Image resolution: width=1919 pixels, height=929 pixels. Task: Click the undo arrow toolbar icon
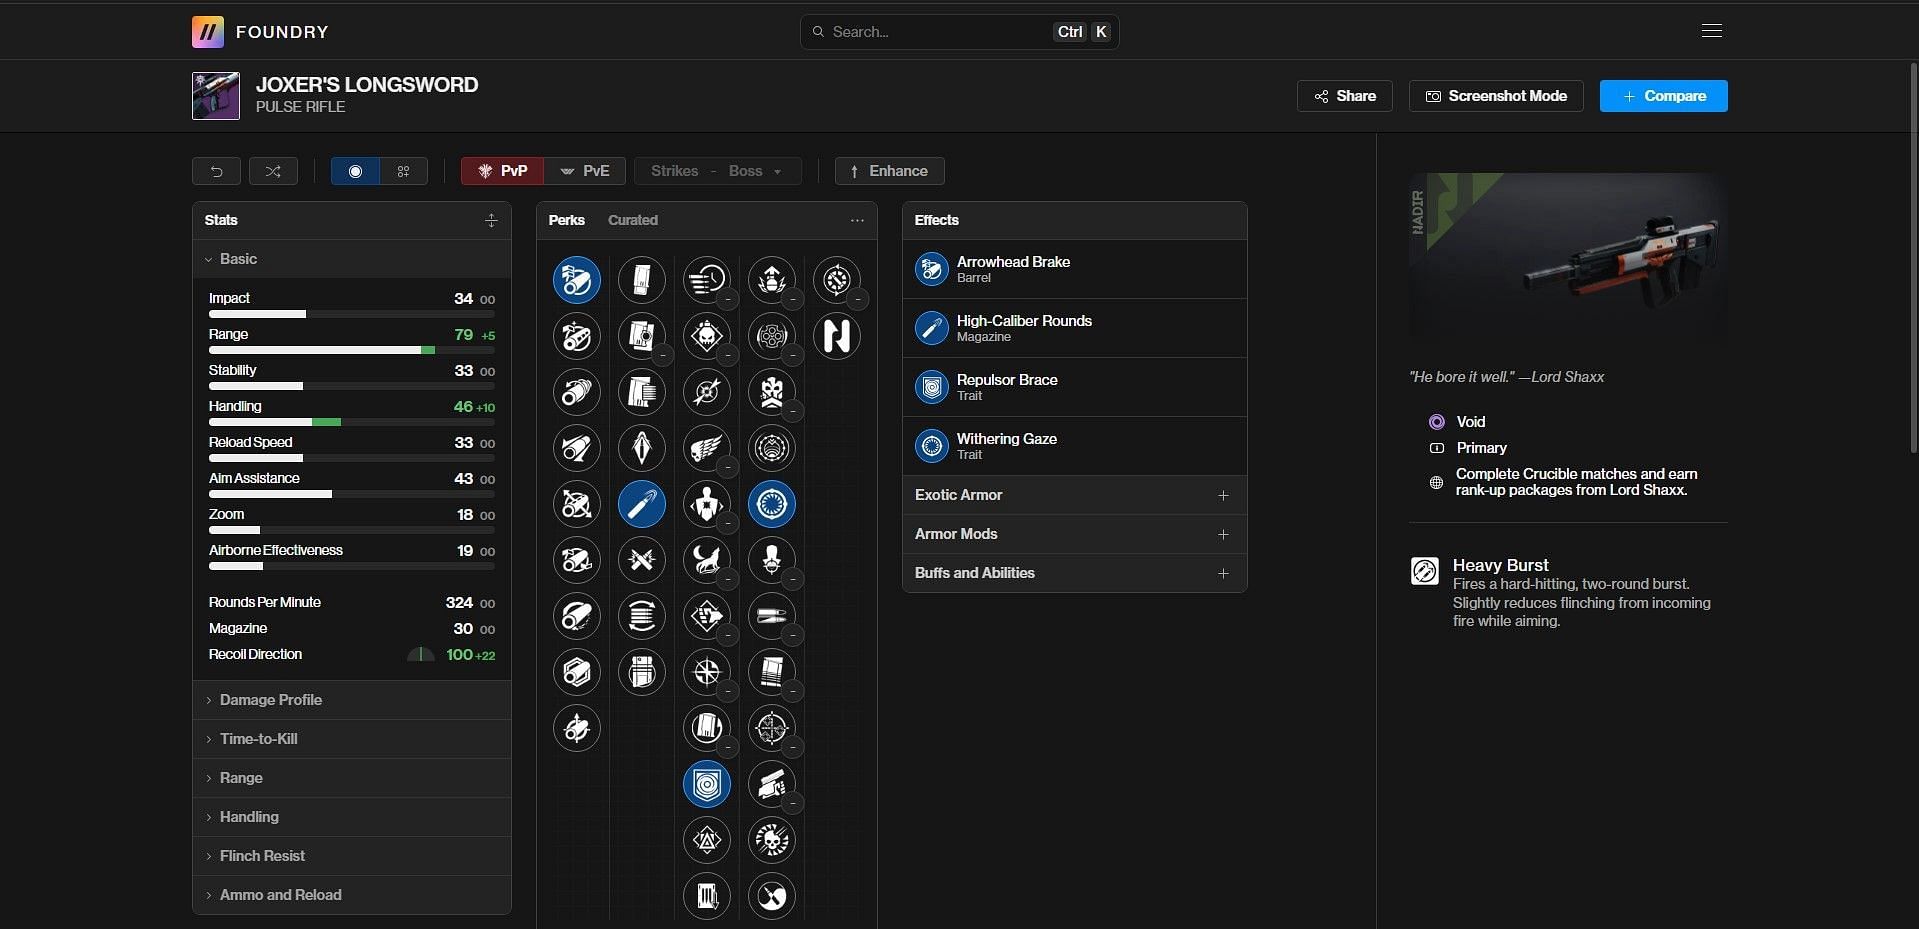(216, 171)
